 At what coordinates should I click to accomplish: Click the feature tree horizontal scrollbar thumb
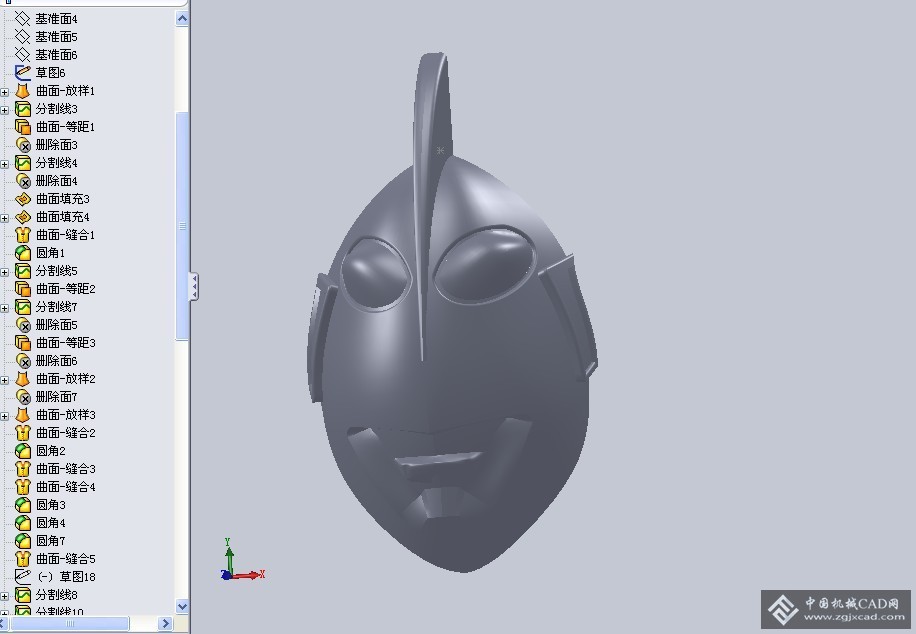pyautogui.click(x=69, y=623)
